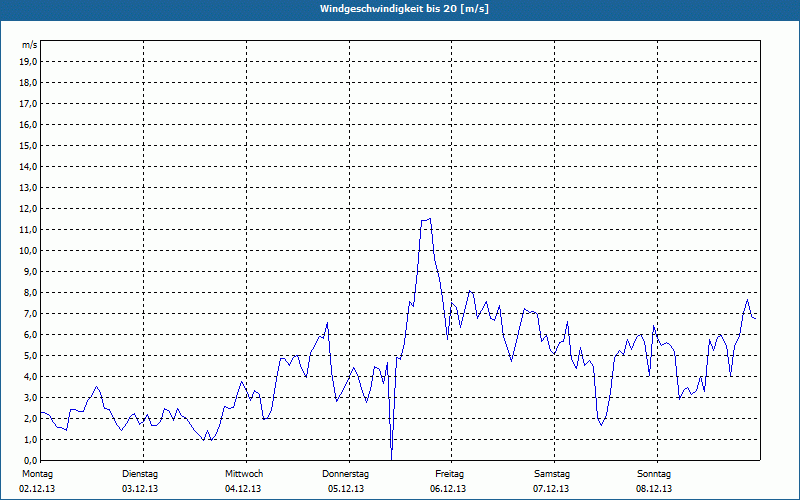Click the '17,0' axis value

[x=29, y=104]
